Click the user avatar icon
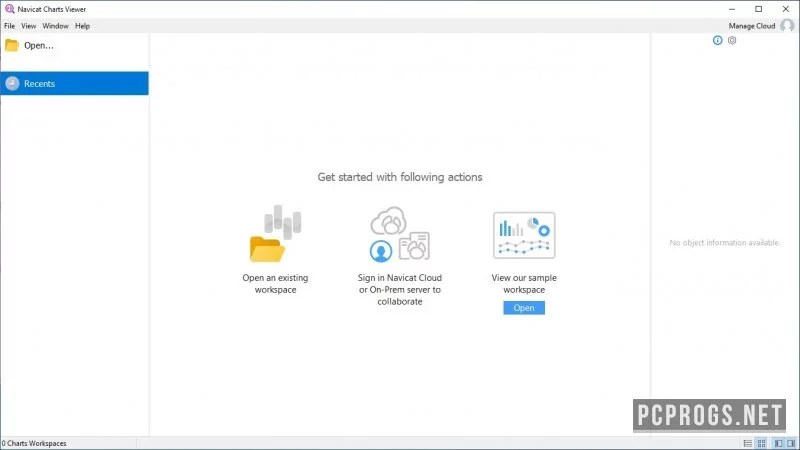800x450 pixels. (x=787, y=26)
